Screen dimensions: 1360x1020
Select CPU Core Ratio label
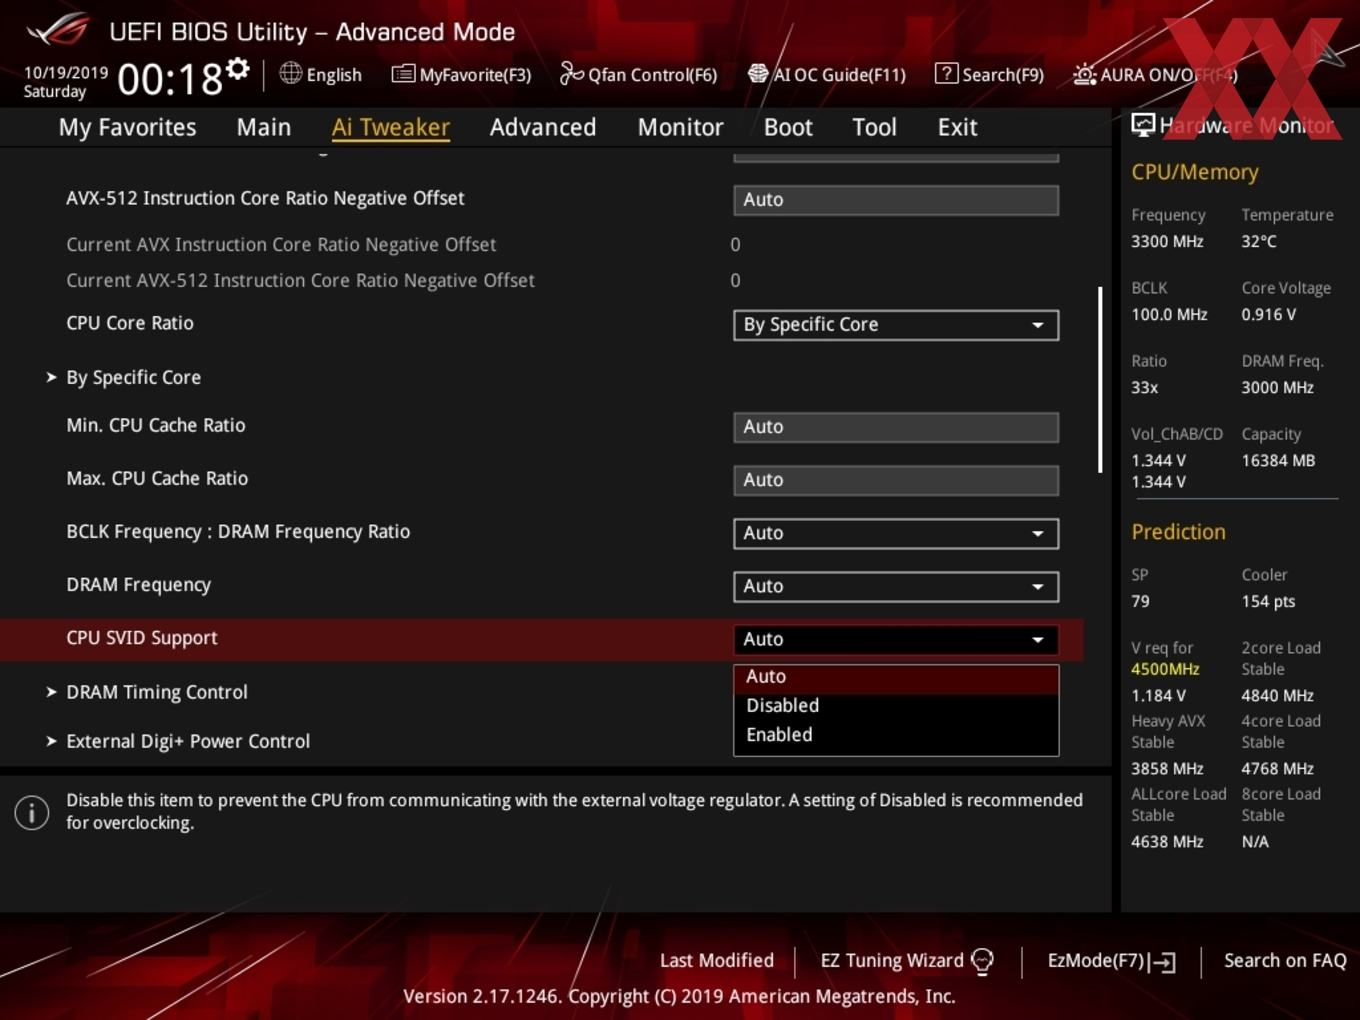click(130, 323)
